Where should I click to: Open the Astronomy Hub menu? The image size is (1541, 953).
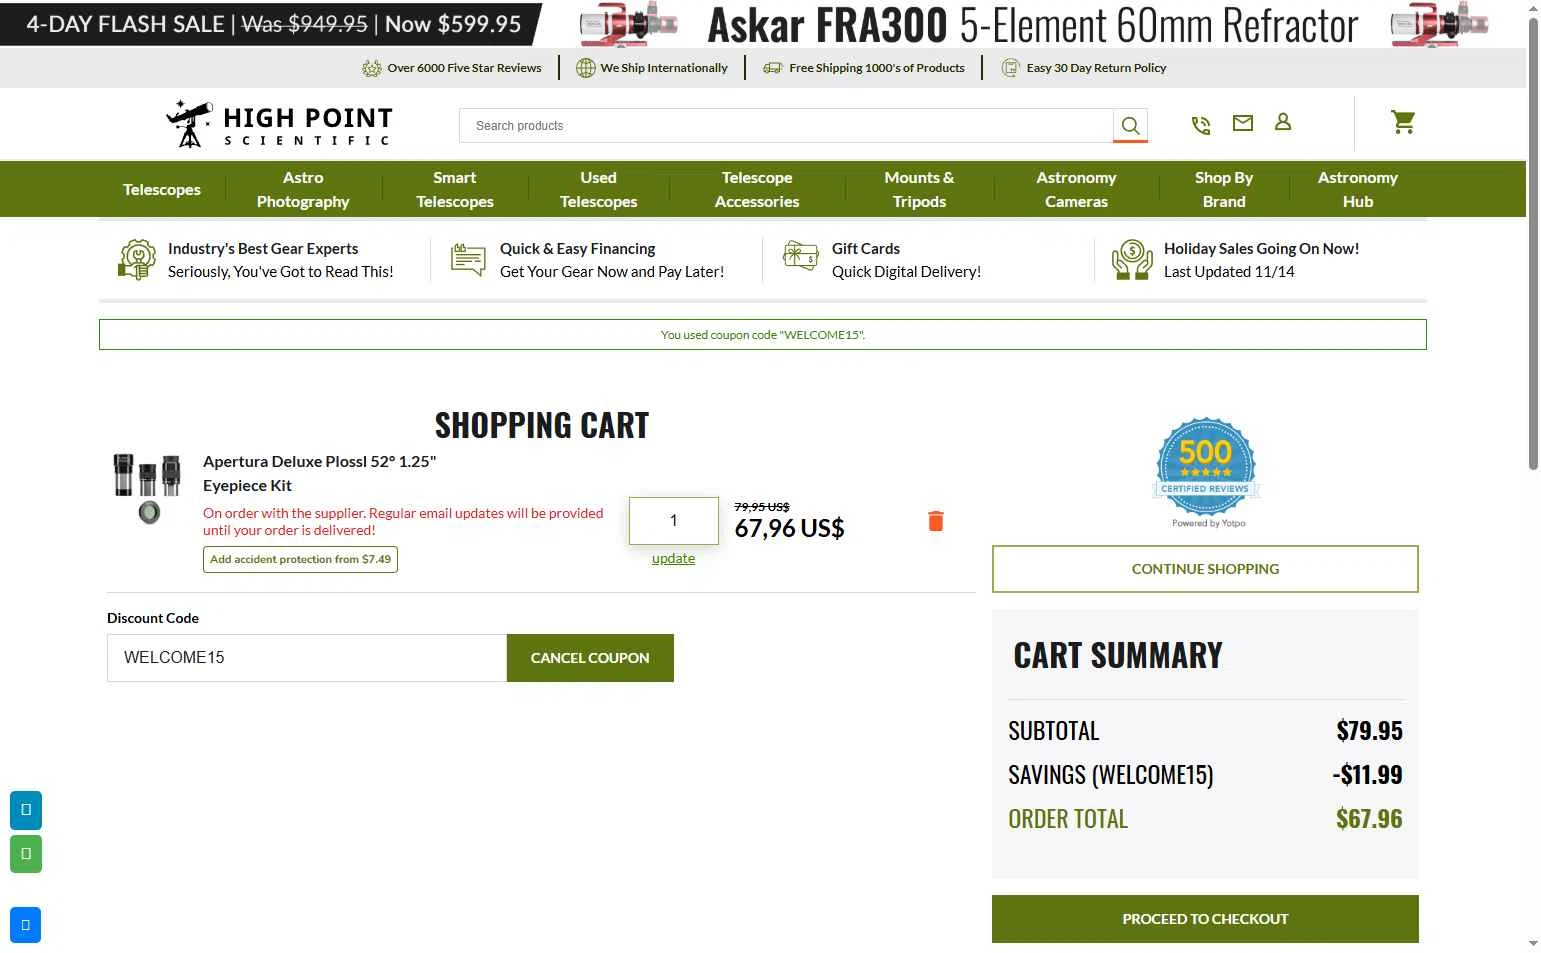click(x=1358, y=189)
